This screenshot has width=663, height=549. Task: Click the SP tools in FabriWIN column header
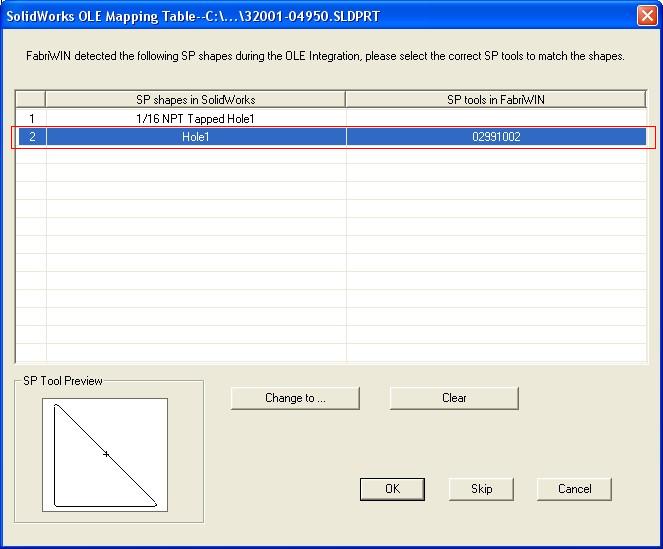[x=496, y=100]
